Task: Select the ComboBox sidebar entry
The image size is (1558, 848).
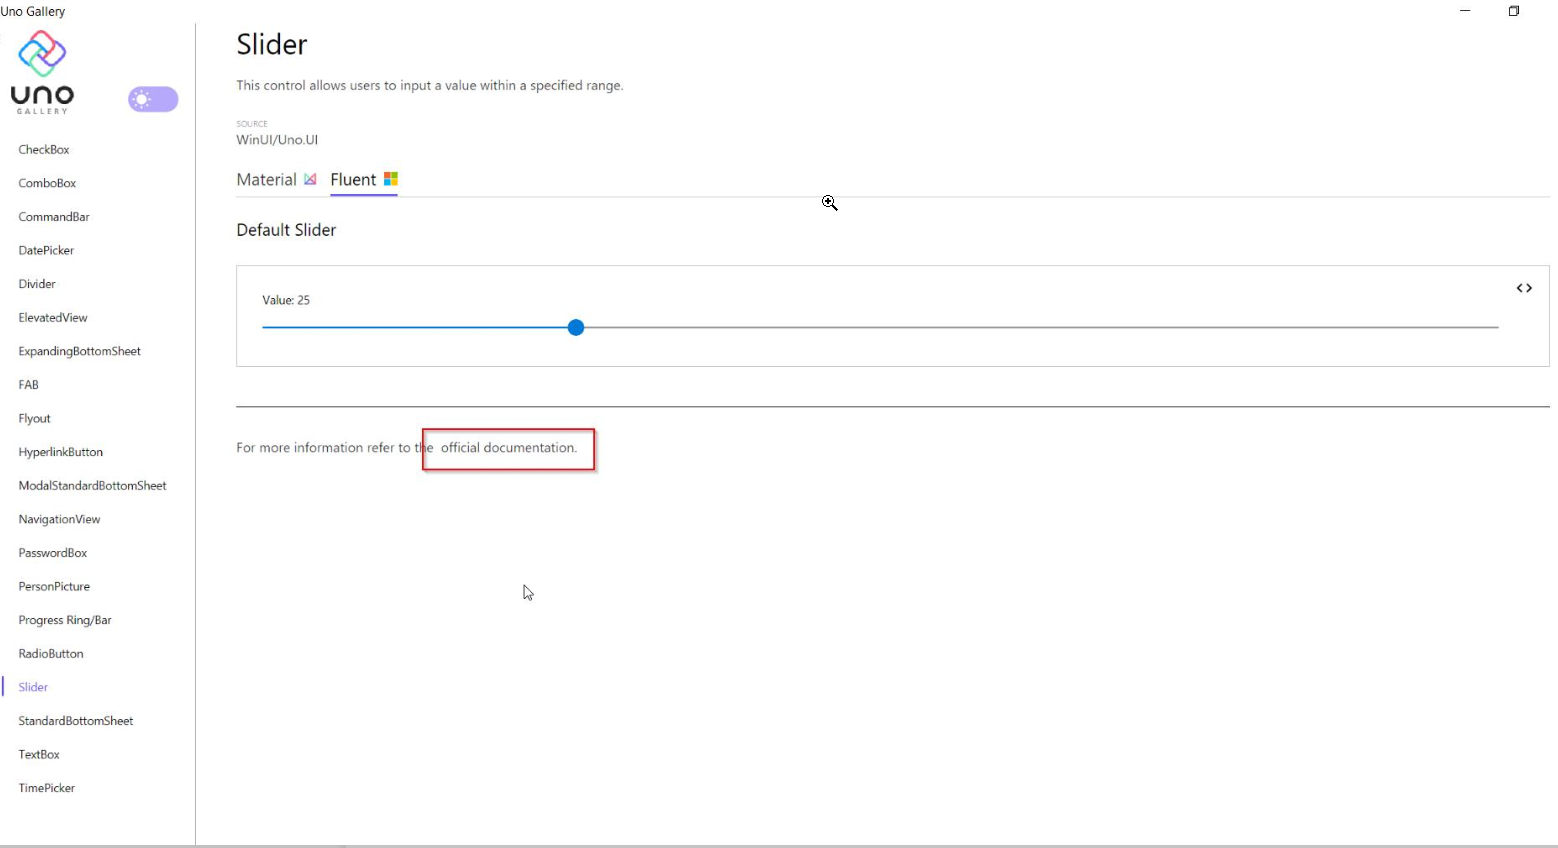Action: point(47,182)
